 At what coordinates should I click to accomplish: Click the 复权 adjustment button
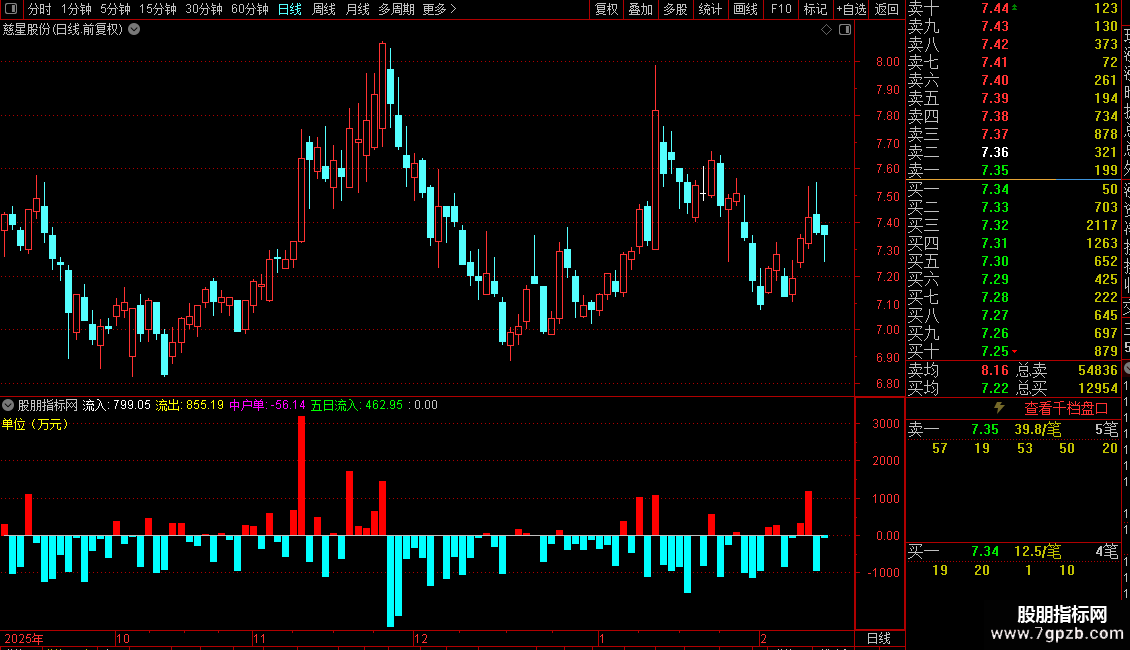pos(606,9)
